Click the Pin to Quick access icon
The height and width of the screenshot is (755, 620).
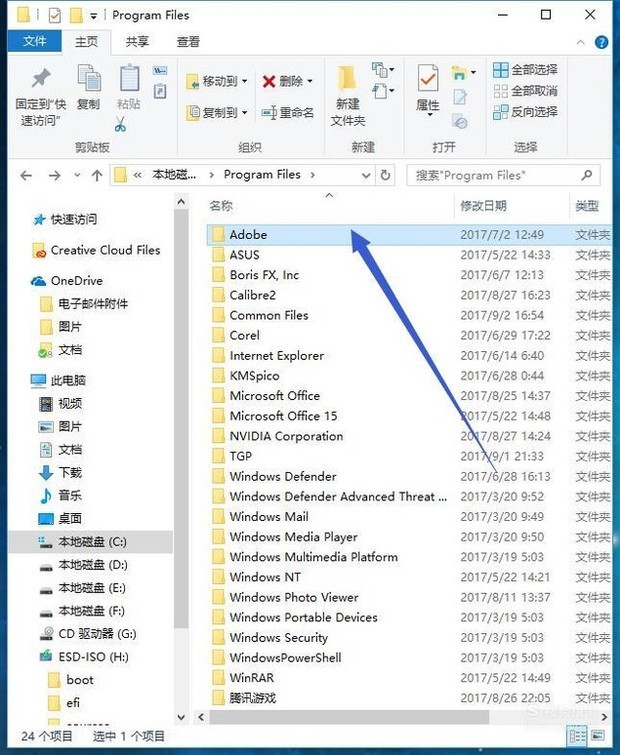(41, 78)
